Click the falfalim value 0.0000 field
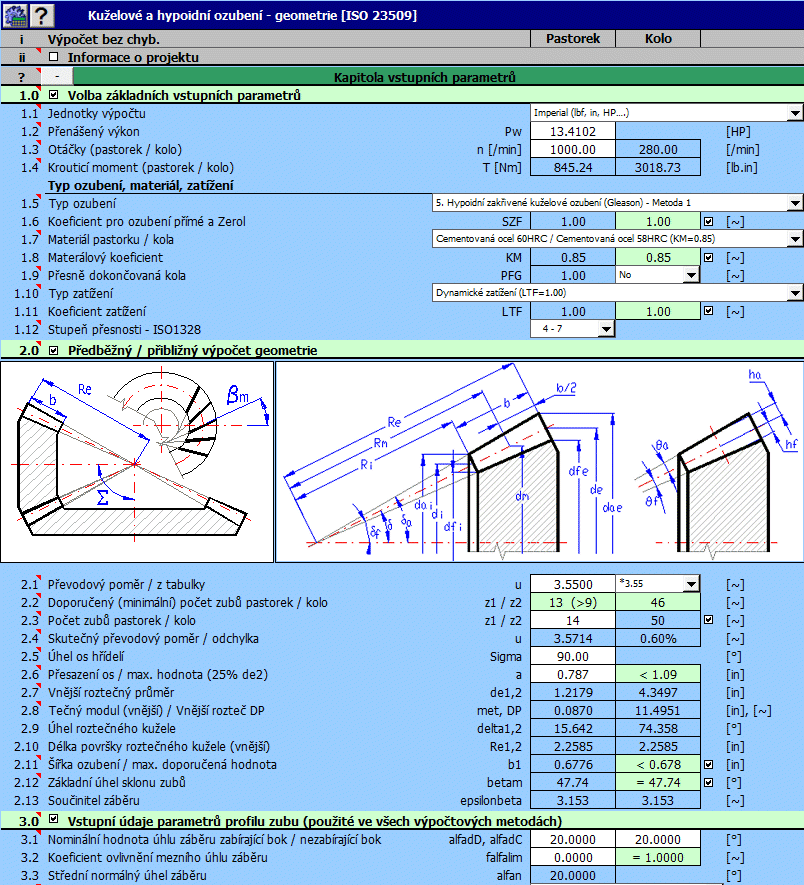The height and width of the screenshot is (885, 804). (573, 857)
